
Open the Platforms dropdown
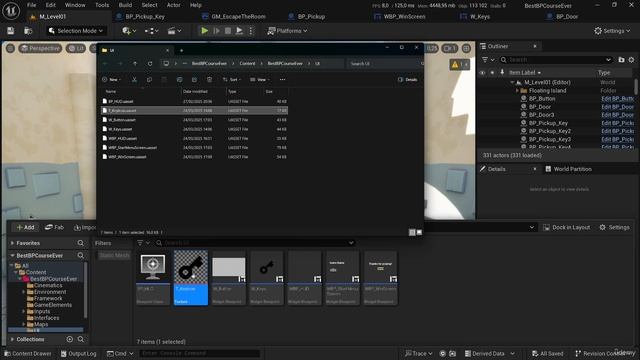coord(287,31)
